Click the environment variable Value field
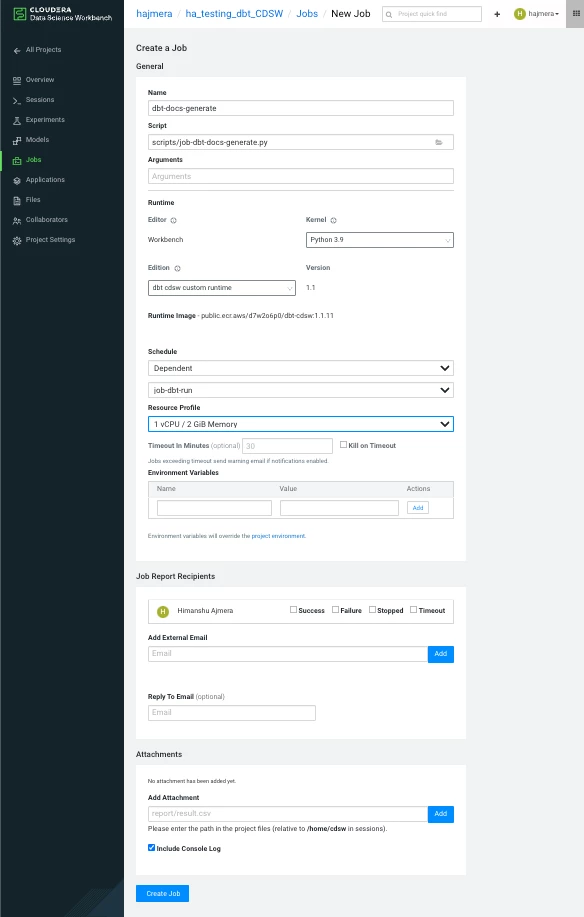The image size is (584, 917). tap(339, 508)
